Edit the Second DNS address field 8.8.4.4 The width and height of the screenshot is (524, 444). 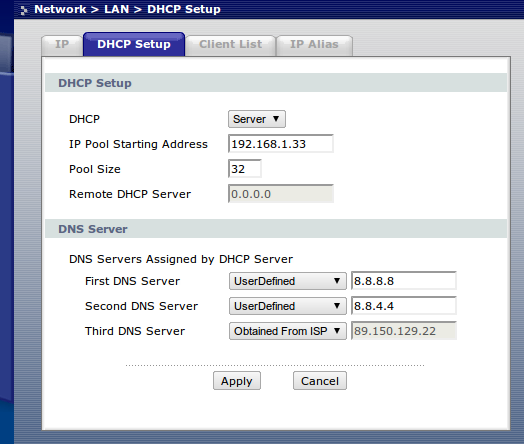404,306
